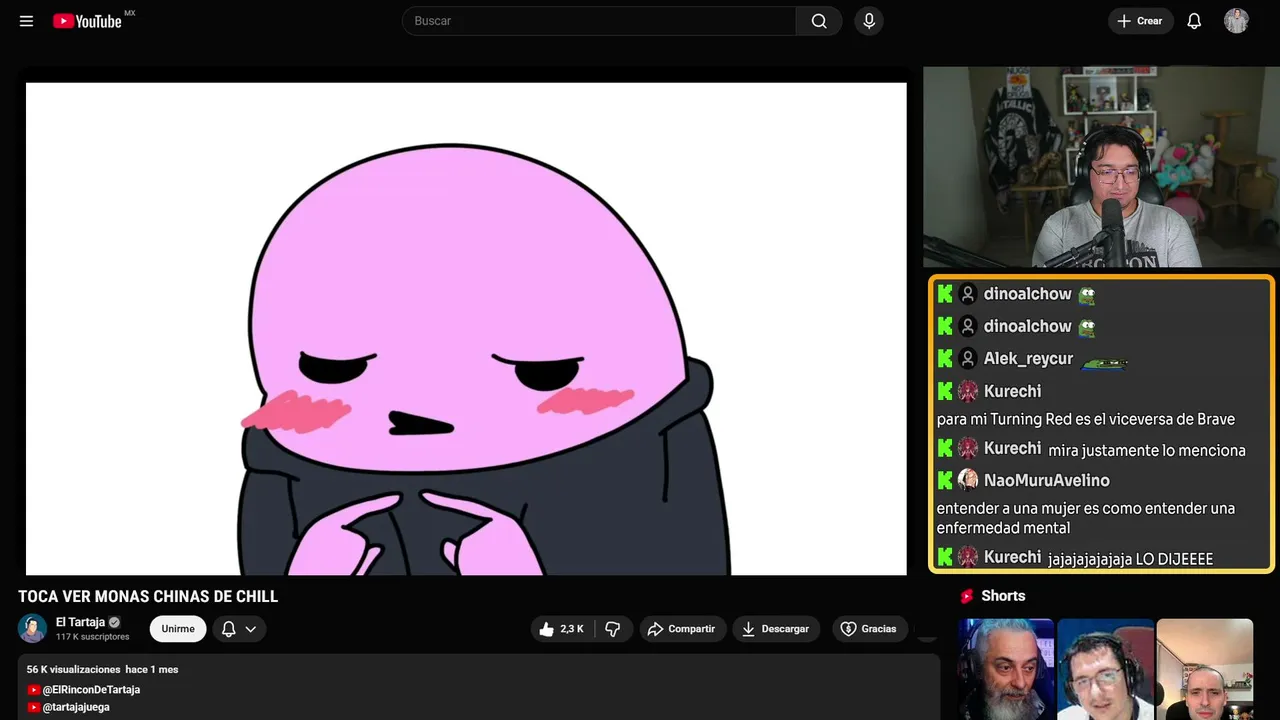This screenshot has width=1280, height=720.
Task: Click the "117 K suscriptores" count
Action: click(93, 637)
